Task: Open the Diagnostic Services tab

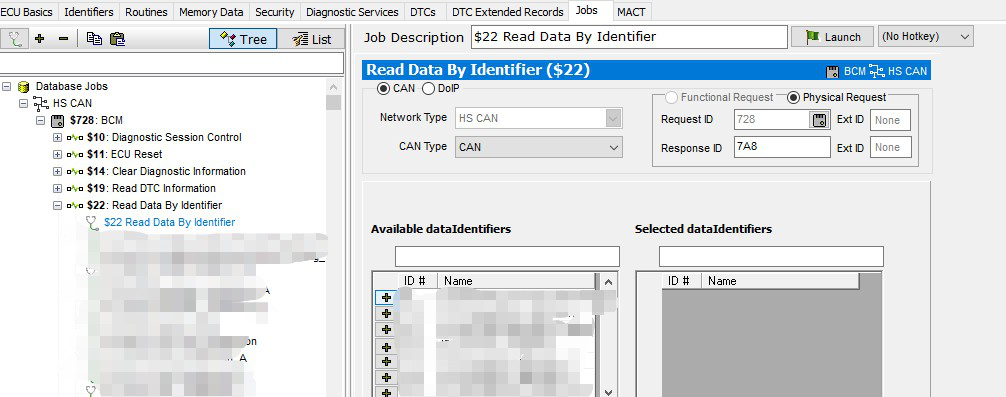Action: click(x=352, y=12)
